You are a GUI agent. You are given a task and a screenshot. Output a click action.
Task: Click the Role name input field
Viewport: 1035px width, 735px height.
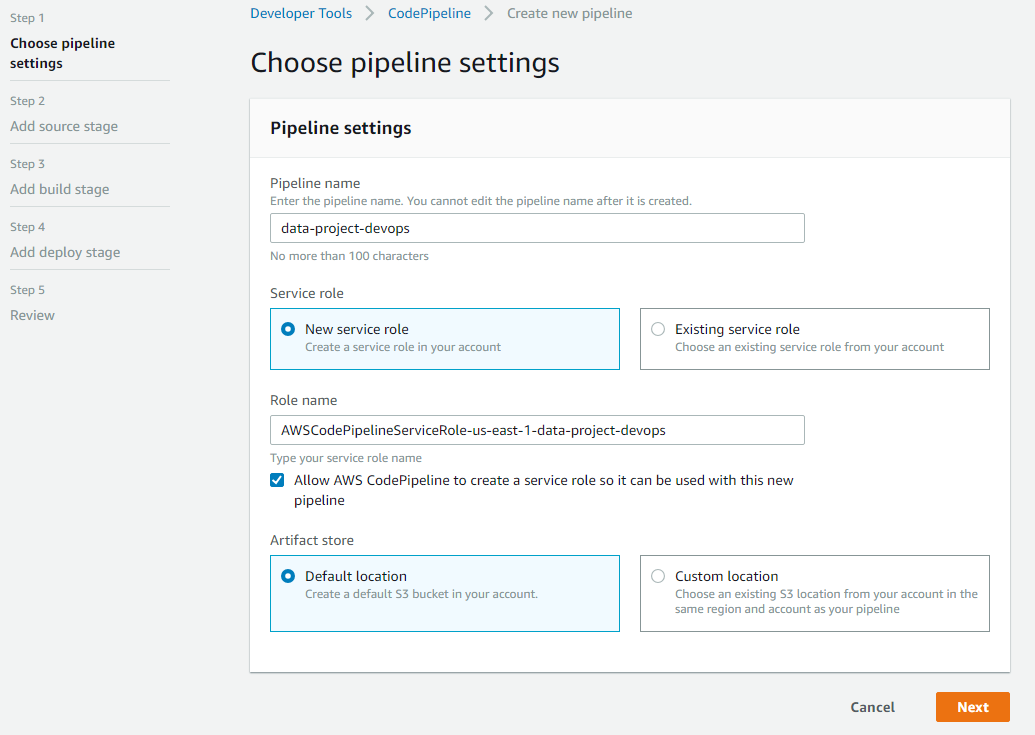[x=537, y=430]
